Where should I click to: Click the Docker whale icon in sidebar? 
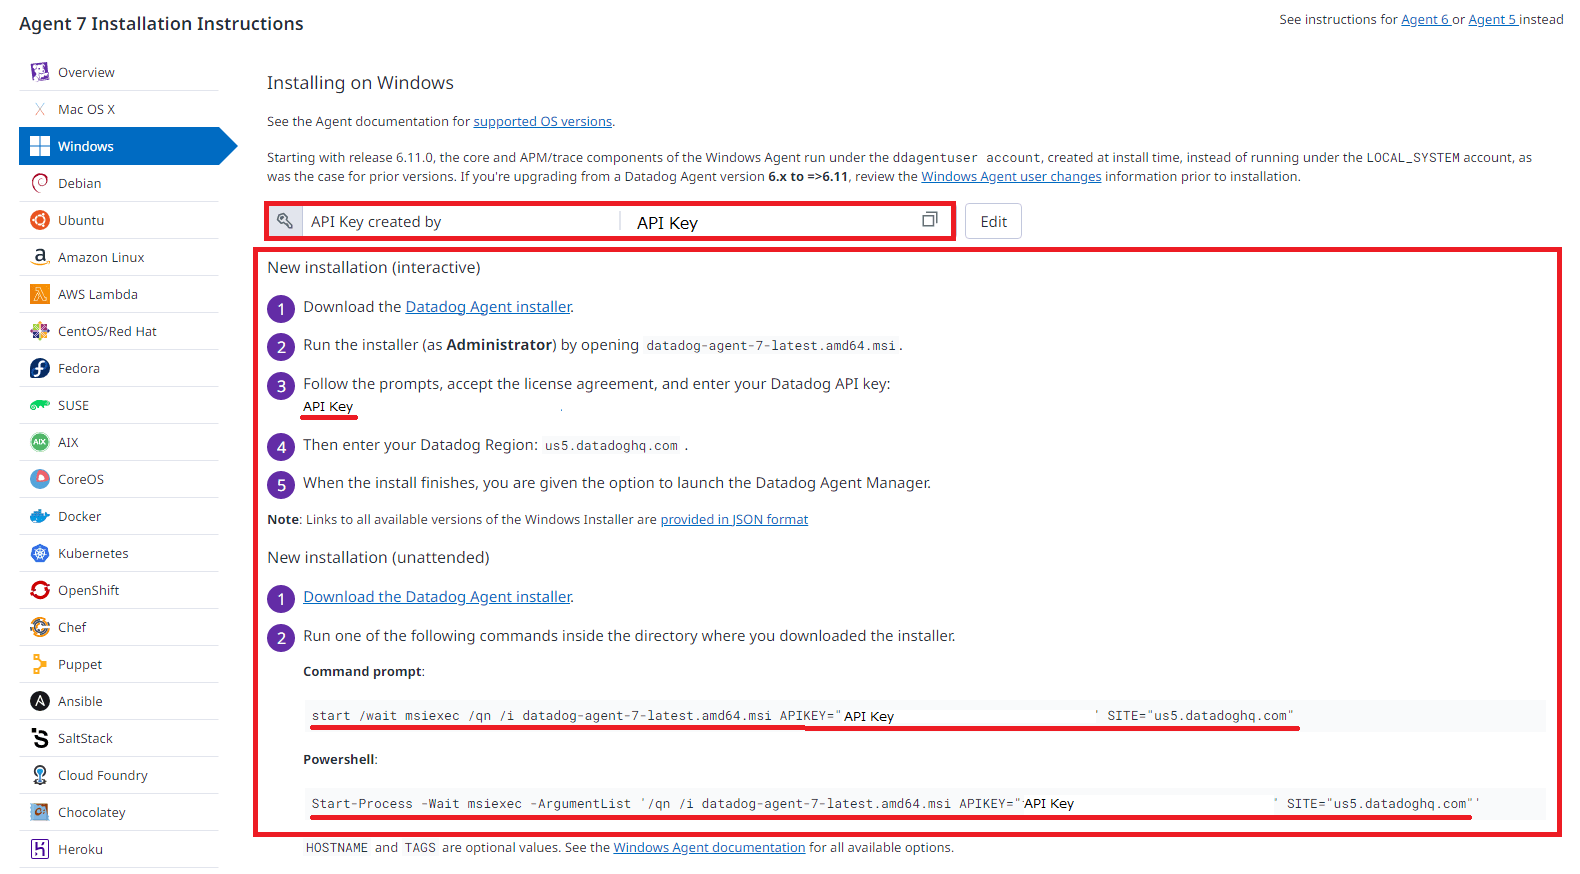[x=40, y=516]
